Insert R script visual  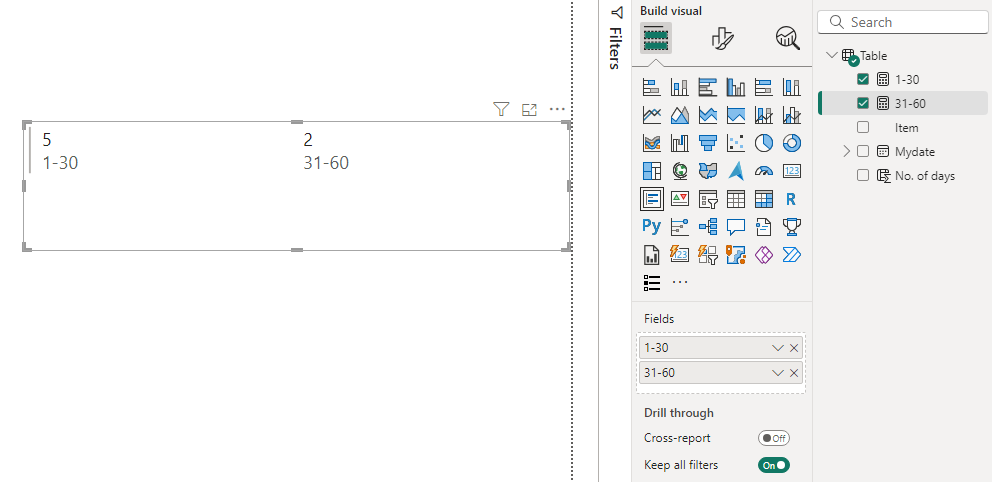(x=791, y=199)
